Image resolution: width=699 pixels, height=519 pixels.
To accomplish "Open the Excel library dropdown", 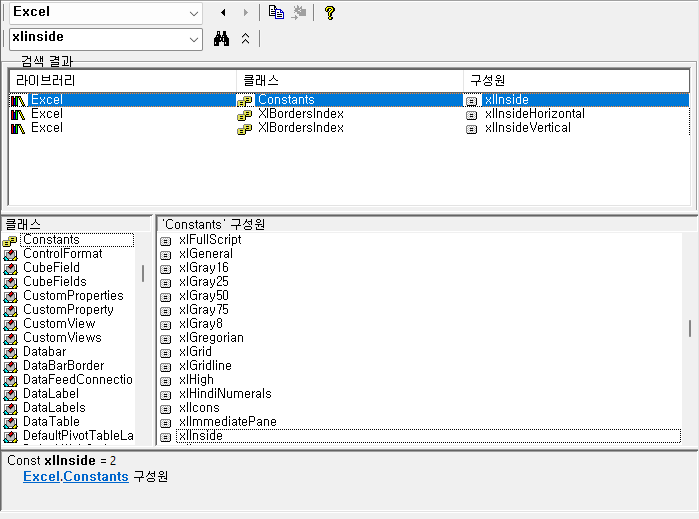I will coord(193,13).
